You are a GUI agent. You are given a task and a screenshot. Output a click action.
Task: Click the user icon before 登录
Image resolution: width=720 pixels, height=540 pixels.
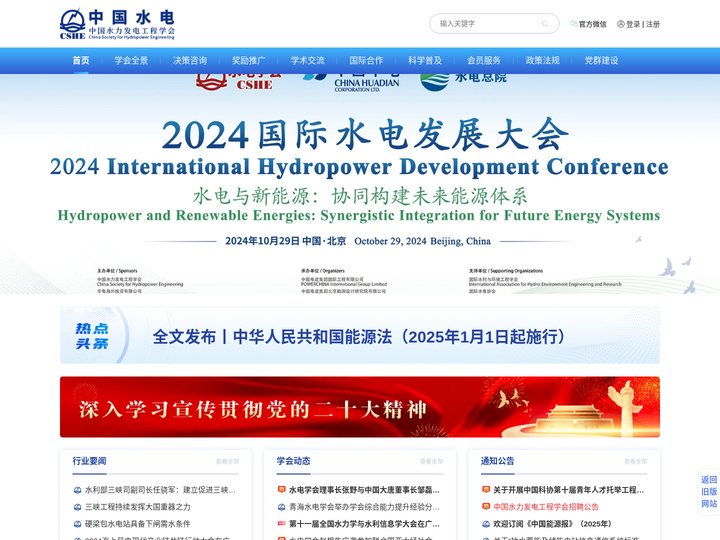(x=621, y=24)
